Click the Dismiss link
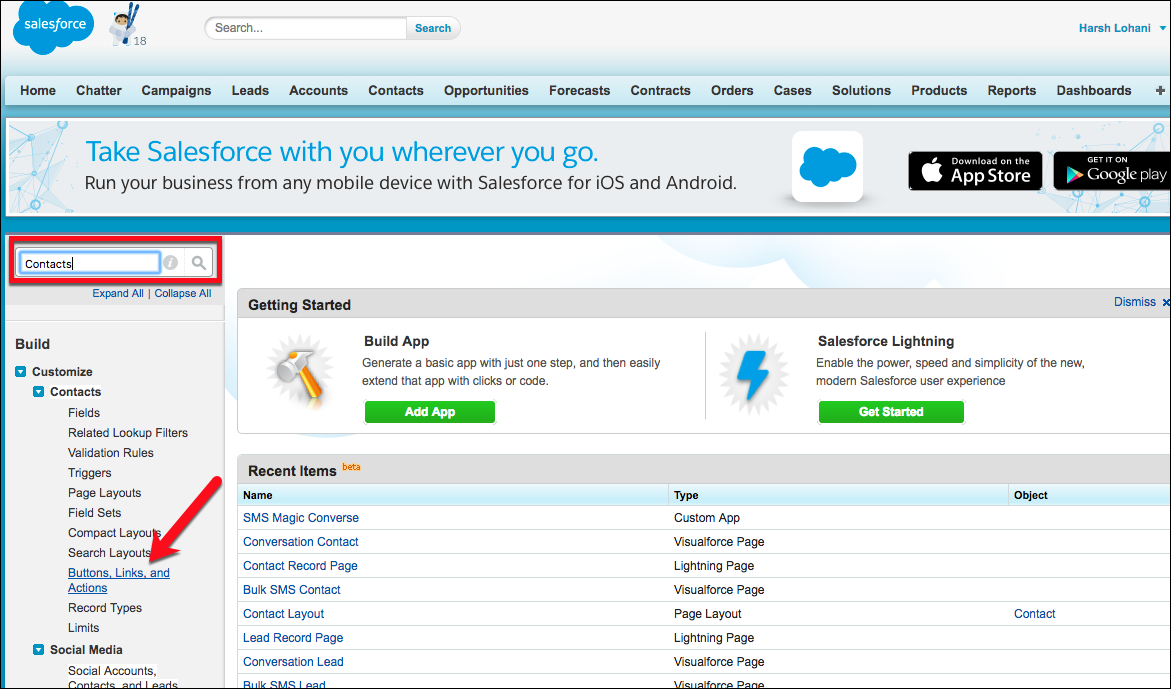 1134,302
